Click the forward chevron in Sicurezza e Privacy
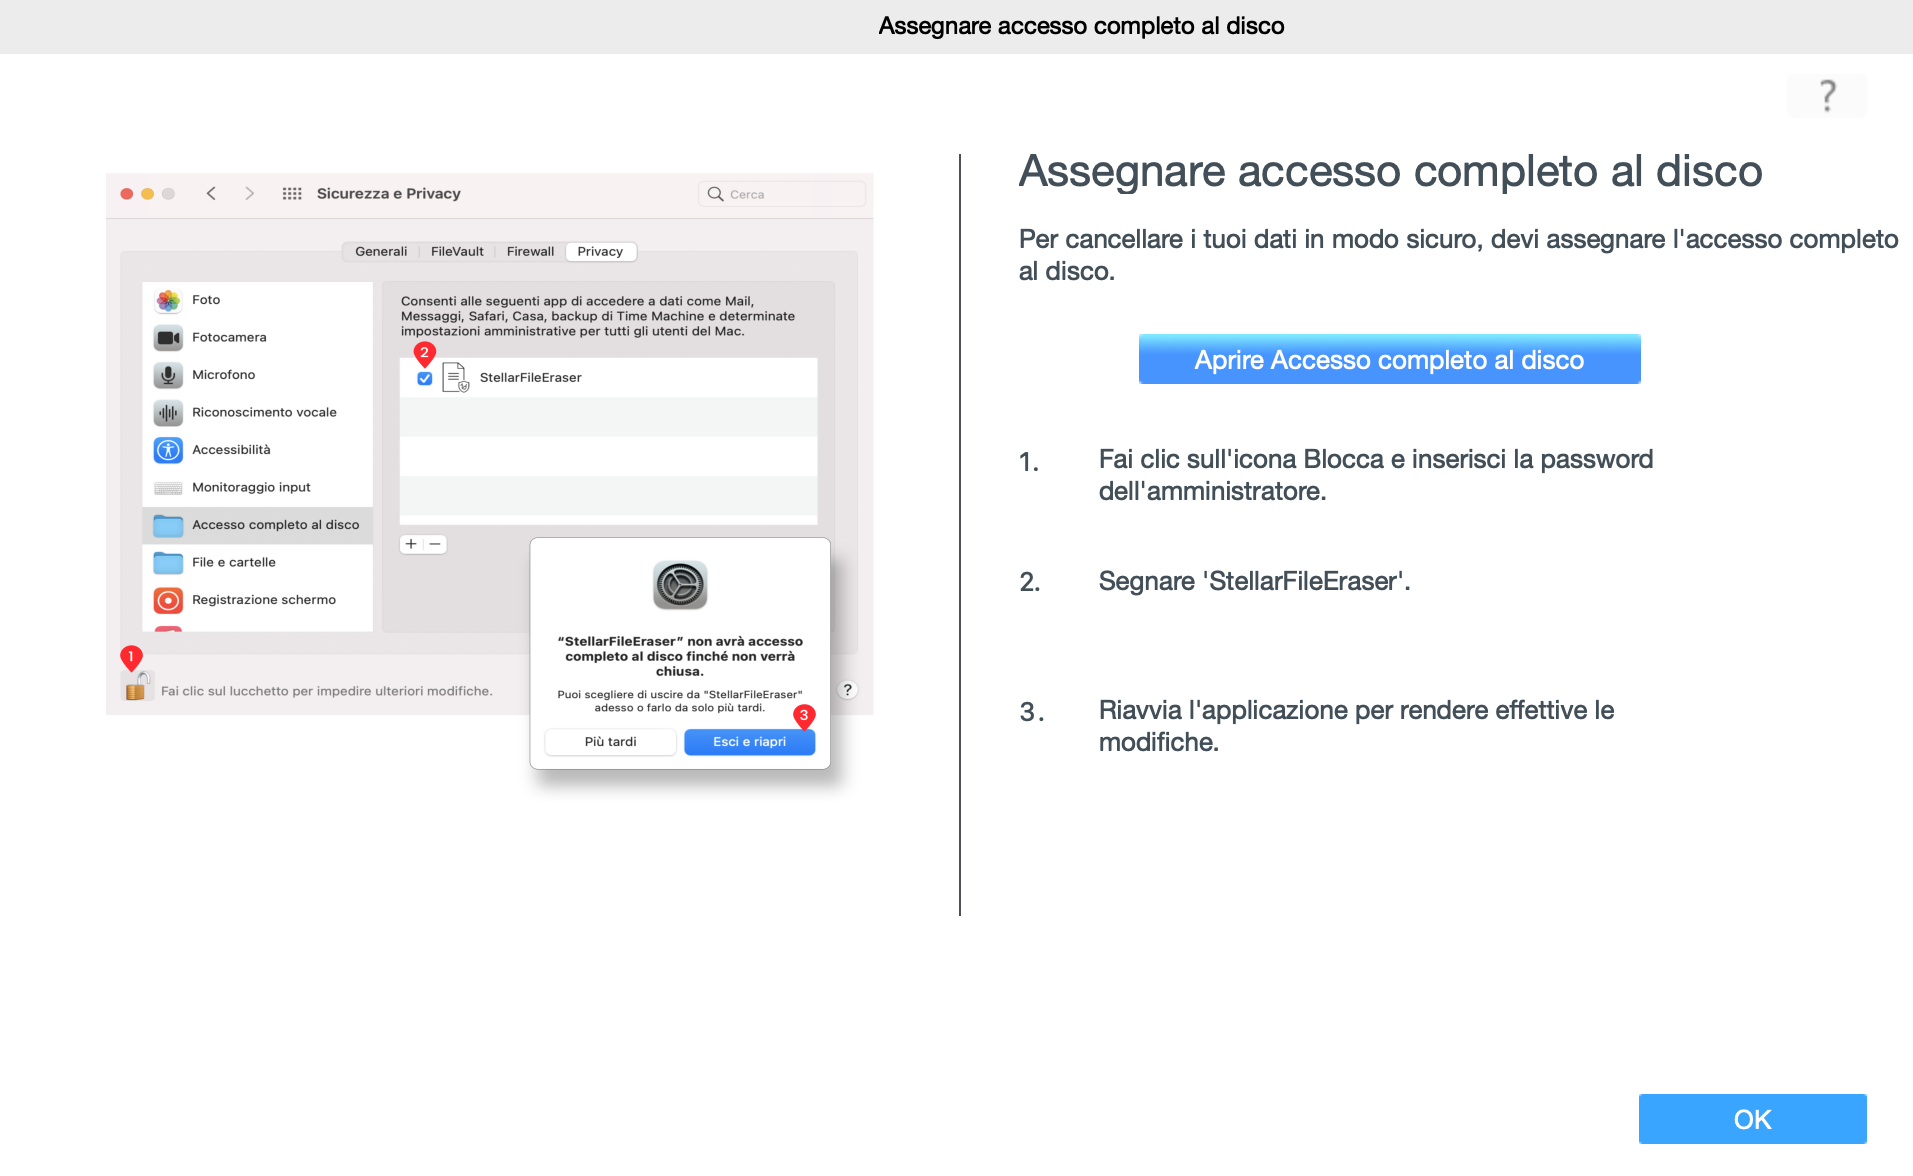Image resolution: width=1913 pixels, height=1176 pixels. tap(249, 194)
